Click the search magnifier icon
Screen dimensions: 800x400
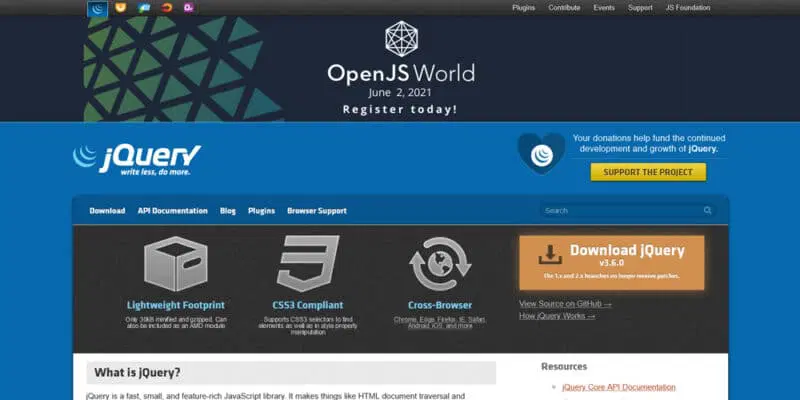coord(708,210)
